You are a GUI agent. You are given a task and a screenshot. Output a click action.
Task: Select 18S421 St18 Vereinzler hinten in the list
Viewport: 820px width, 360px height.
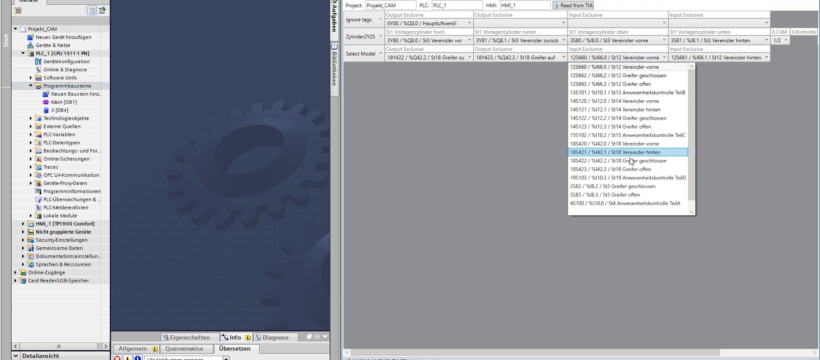coord(628,152)
